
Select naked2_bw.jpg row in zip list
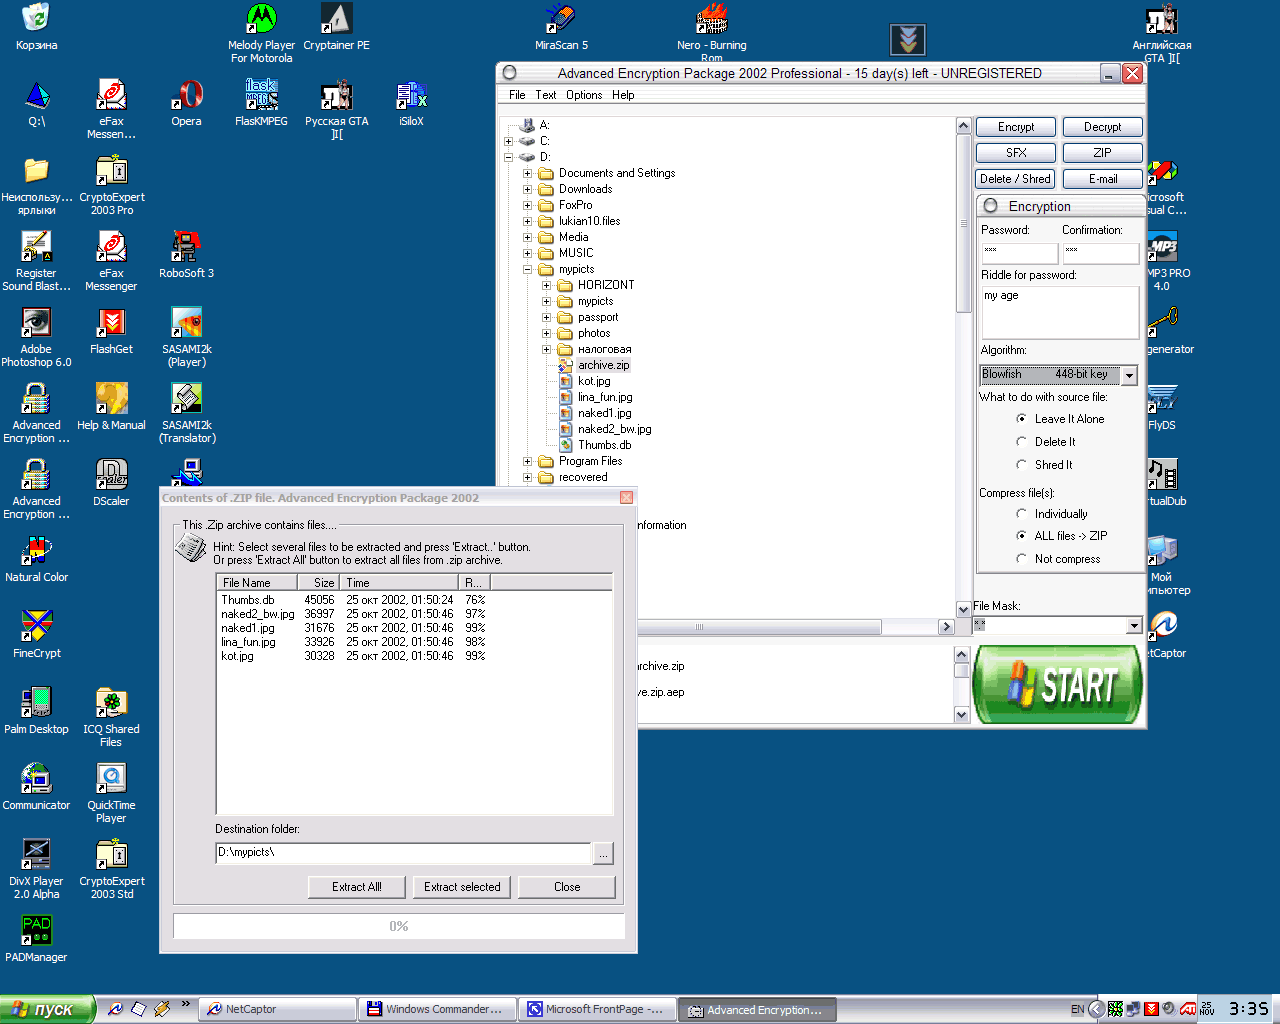click(353, 614)
